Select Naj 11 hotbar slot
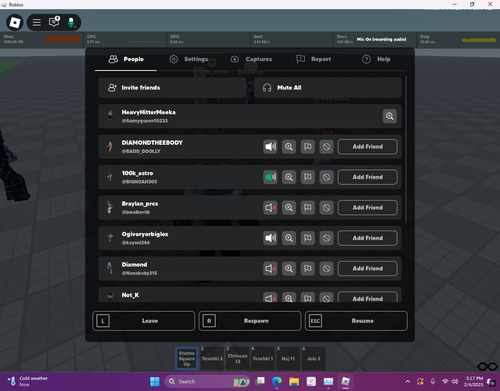This screenshot has height=391, width=500. tap(288, 359)
